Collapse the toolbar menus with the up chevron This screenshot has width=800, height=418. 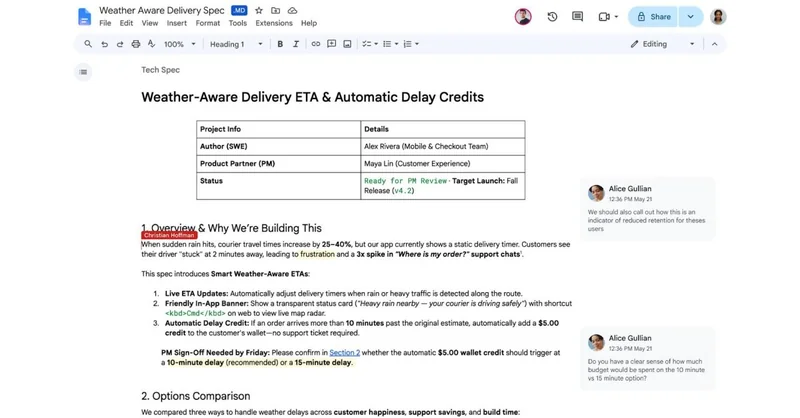[714, 44]
